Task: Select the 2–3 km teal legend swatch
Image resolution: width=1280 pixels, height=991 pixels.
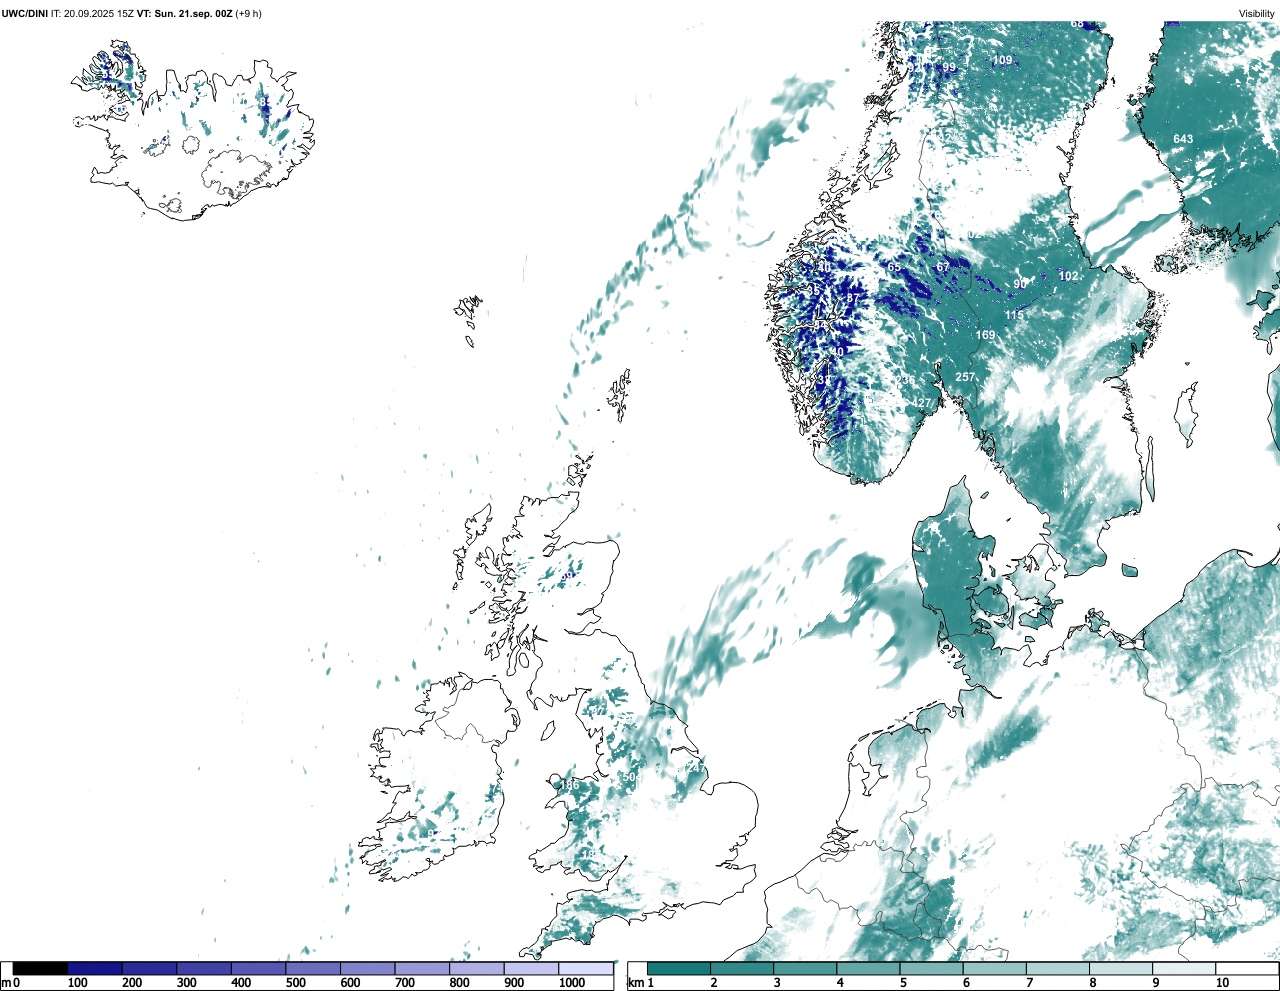Action: coord(742,968)
